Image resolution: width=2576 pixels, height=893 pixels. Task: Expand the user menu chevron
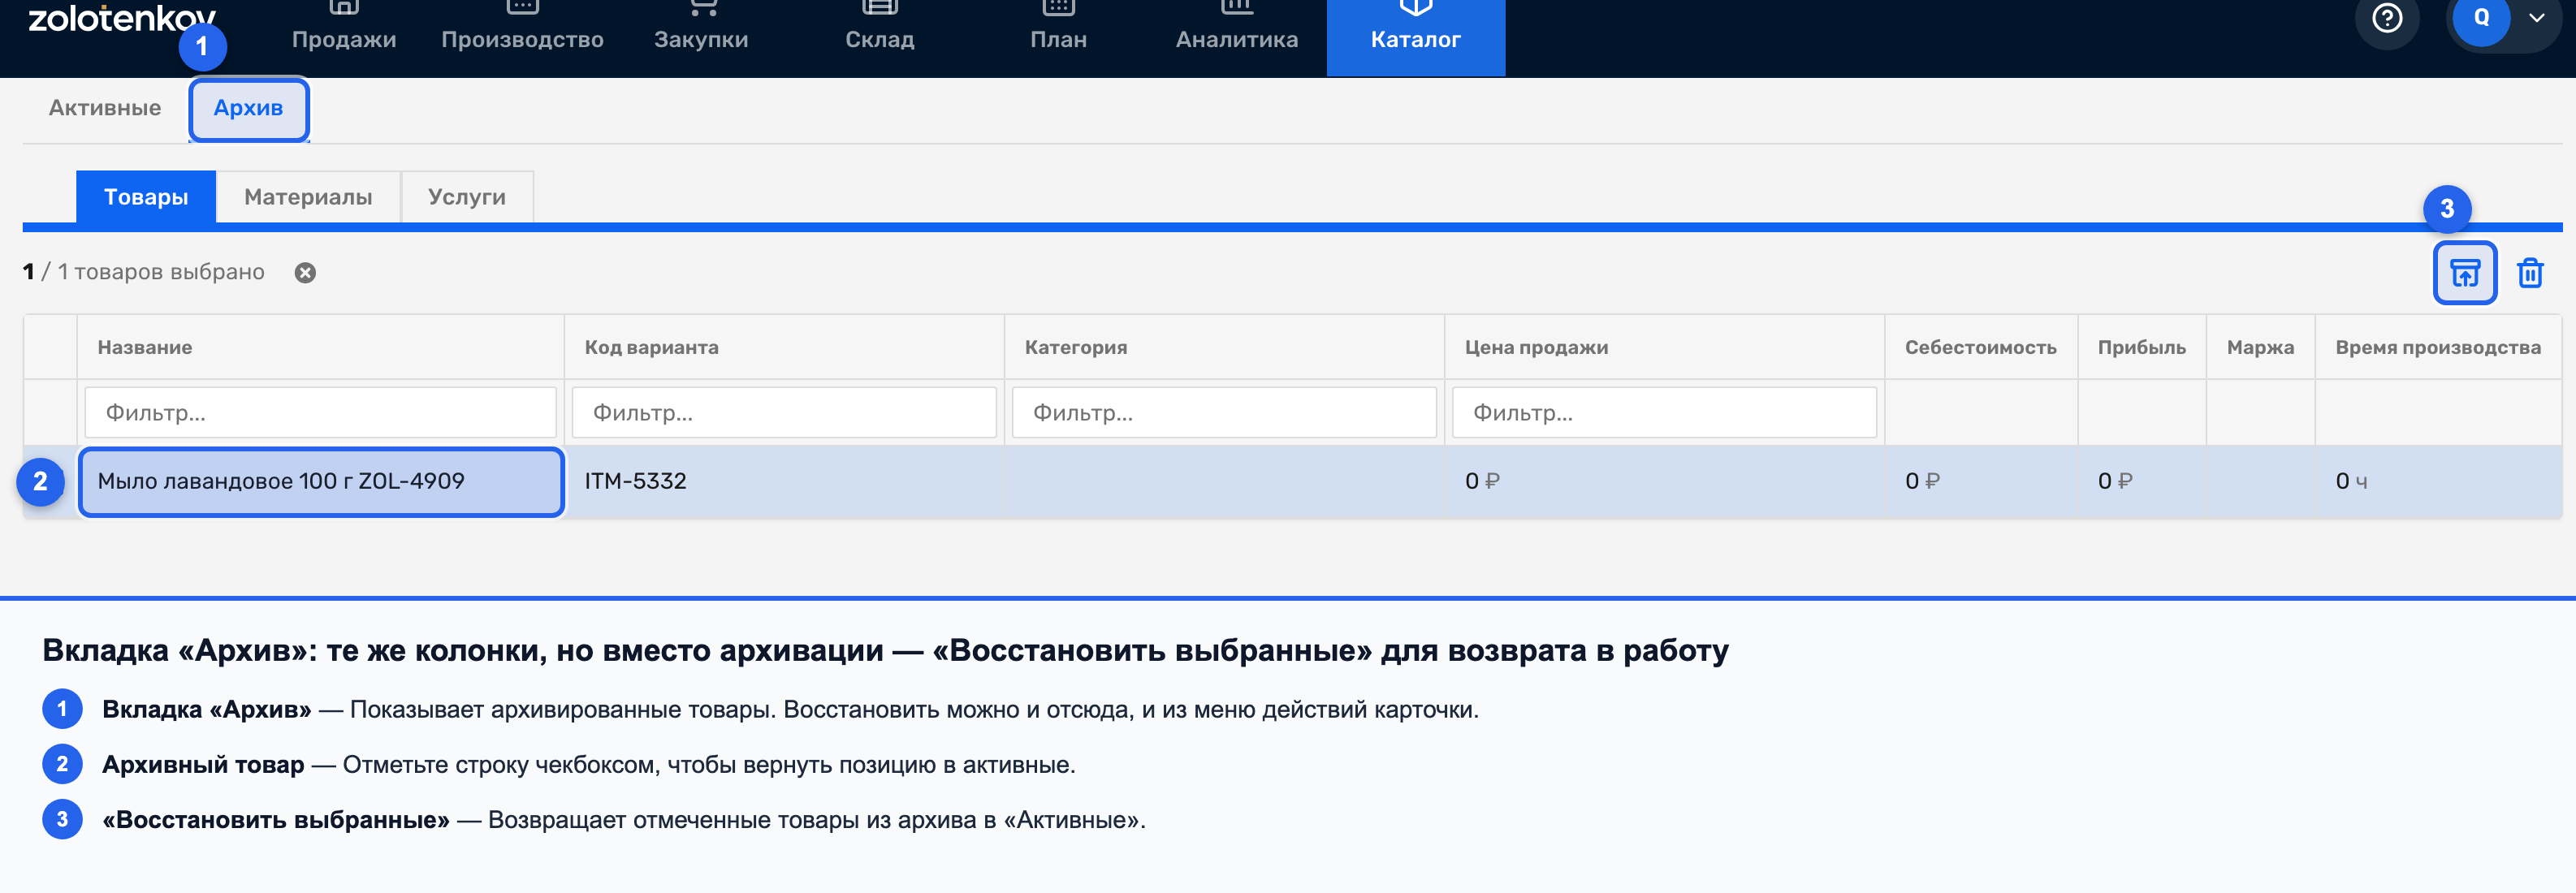(2536, 18)
